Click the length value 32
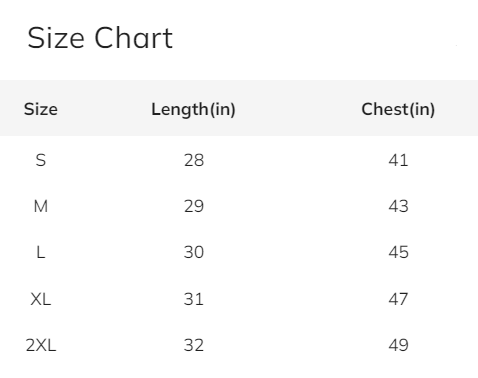The width and height of the screenshot is (478, 378). [194, 345]
